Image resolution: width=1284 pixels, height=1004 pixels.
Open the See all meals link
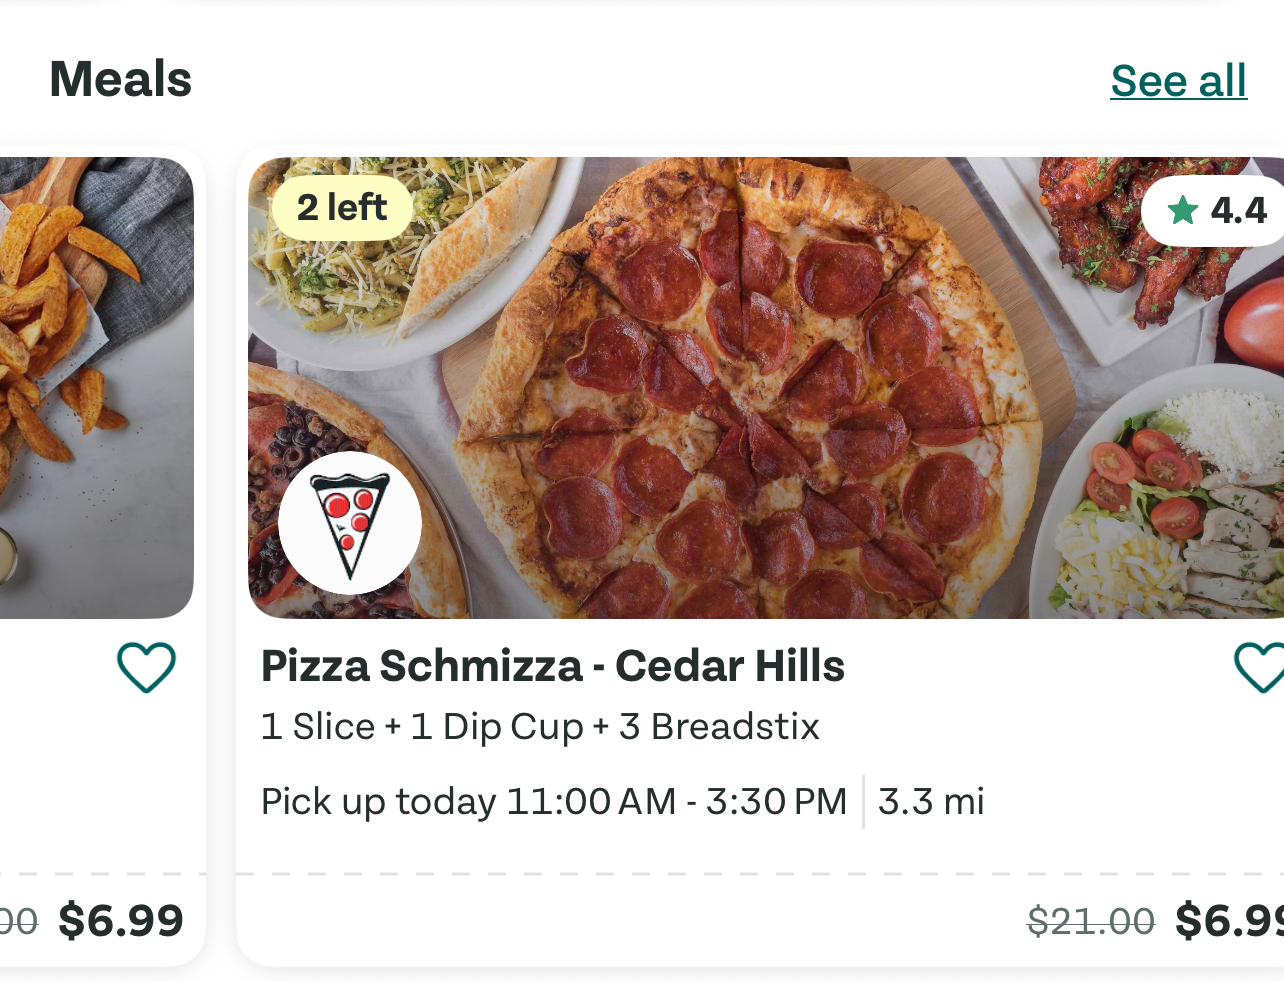[1178, 81]
